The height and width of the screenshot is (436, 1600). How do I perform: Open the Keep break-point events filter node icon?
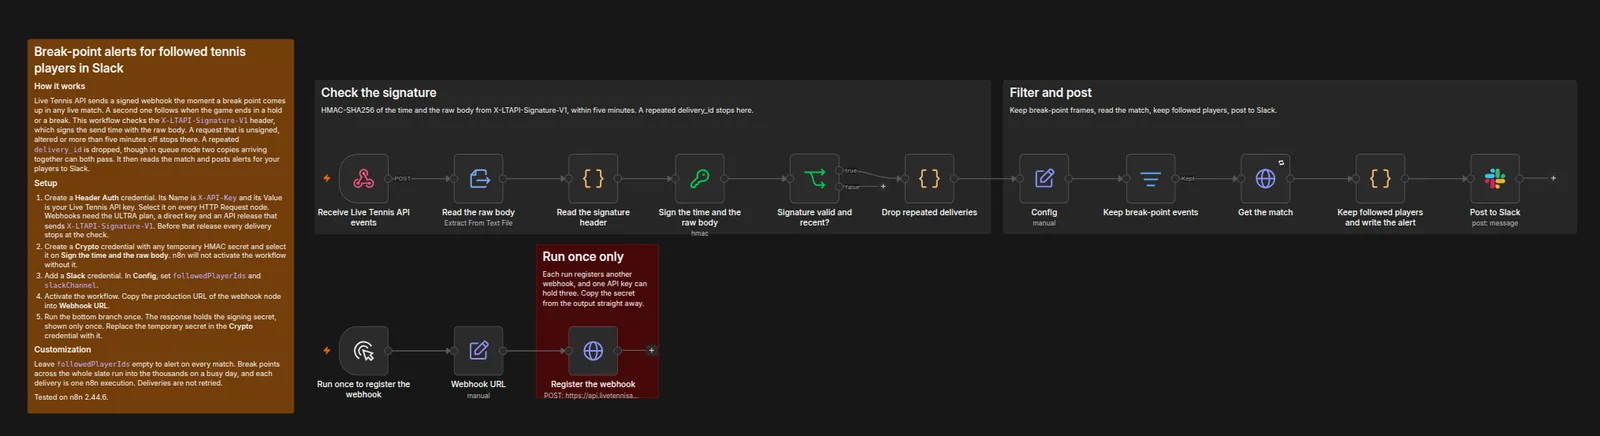click(x=1151, y=179)
